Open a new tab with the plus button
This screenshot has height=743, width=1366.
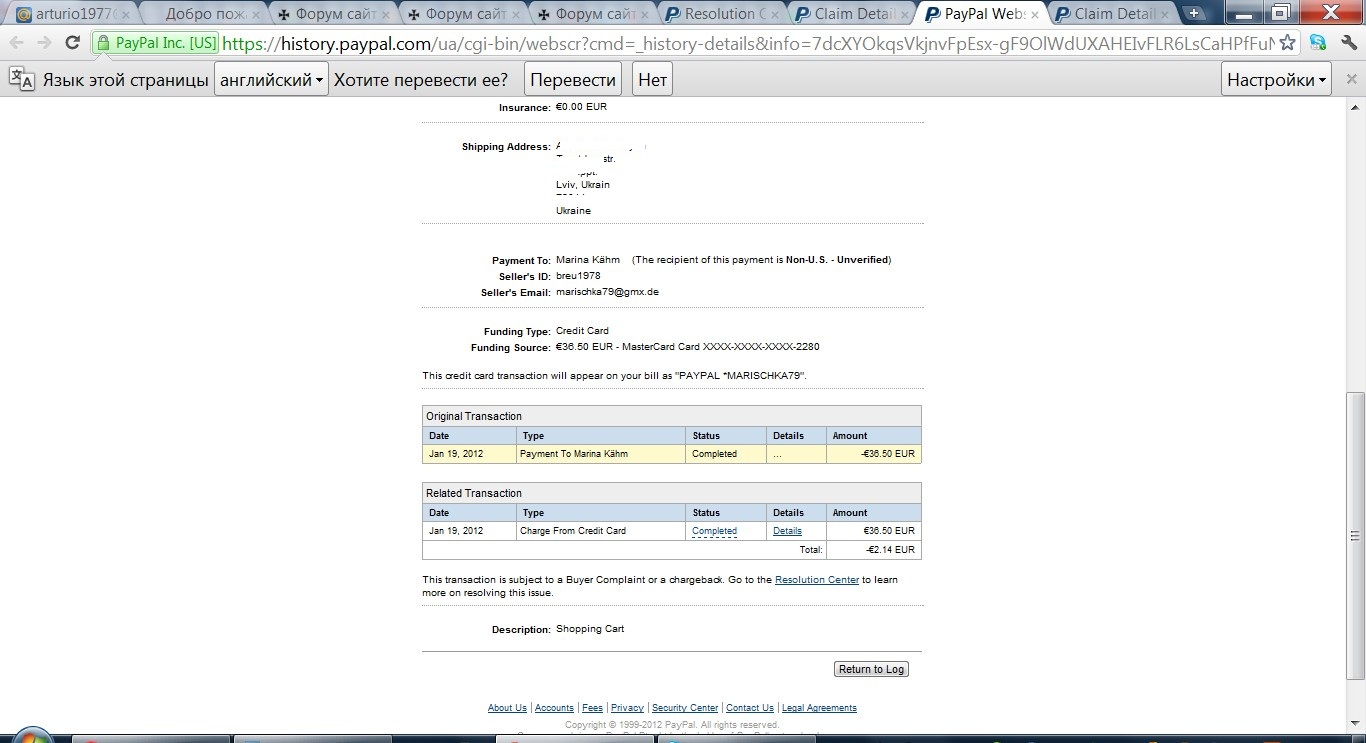click(x=1194, y=13)
